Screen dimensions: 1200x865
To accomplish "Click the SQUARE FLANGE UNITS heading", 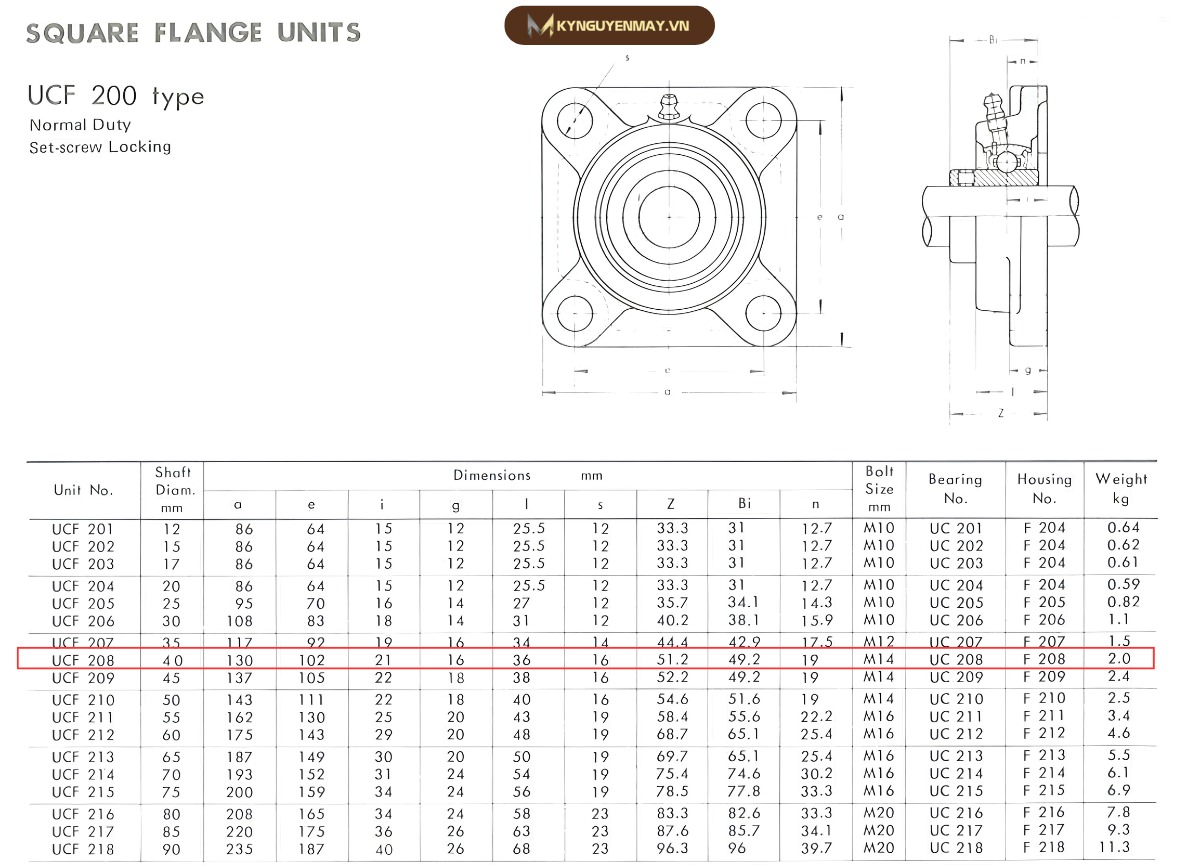I will pyautogui.click(x=193, y=33).
